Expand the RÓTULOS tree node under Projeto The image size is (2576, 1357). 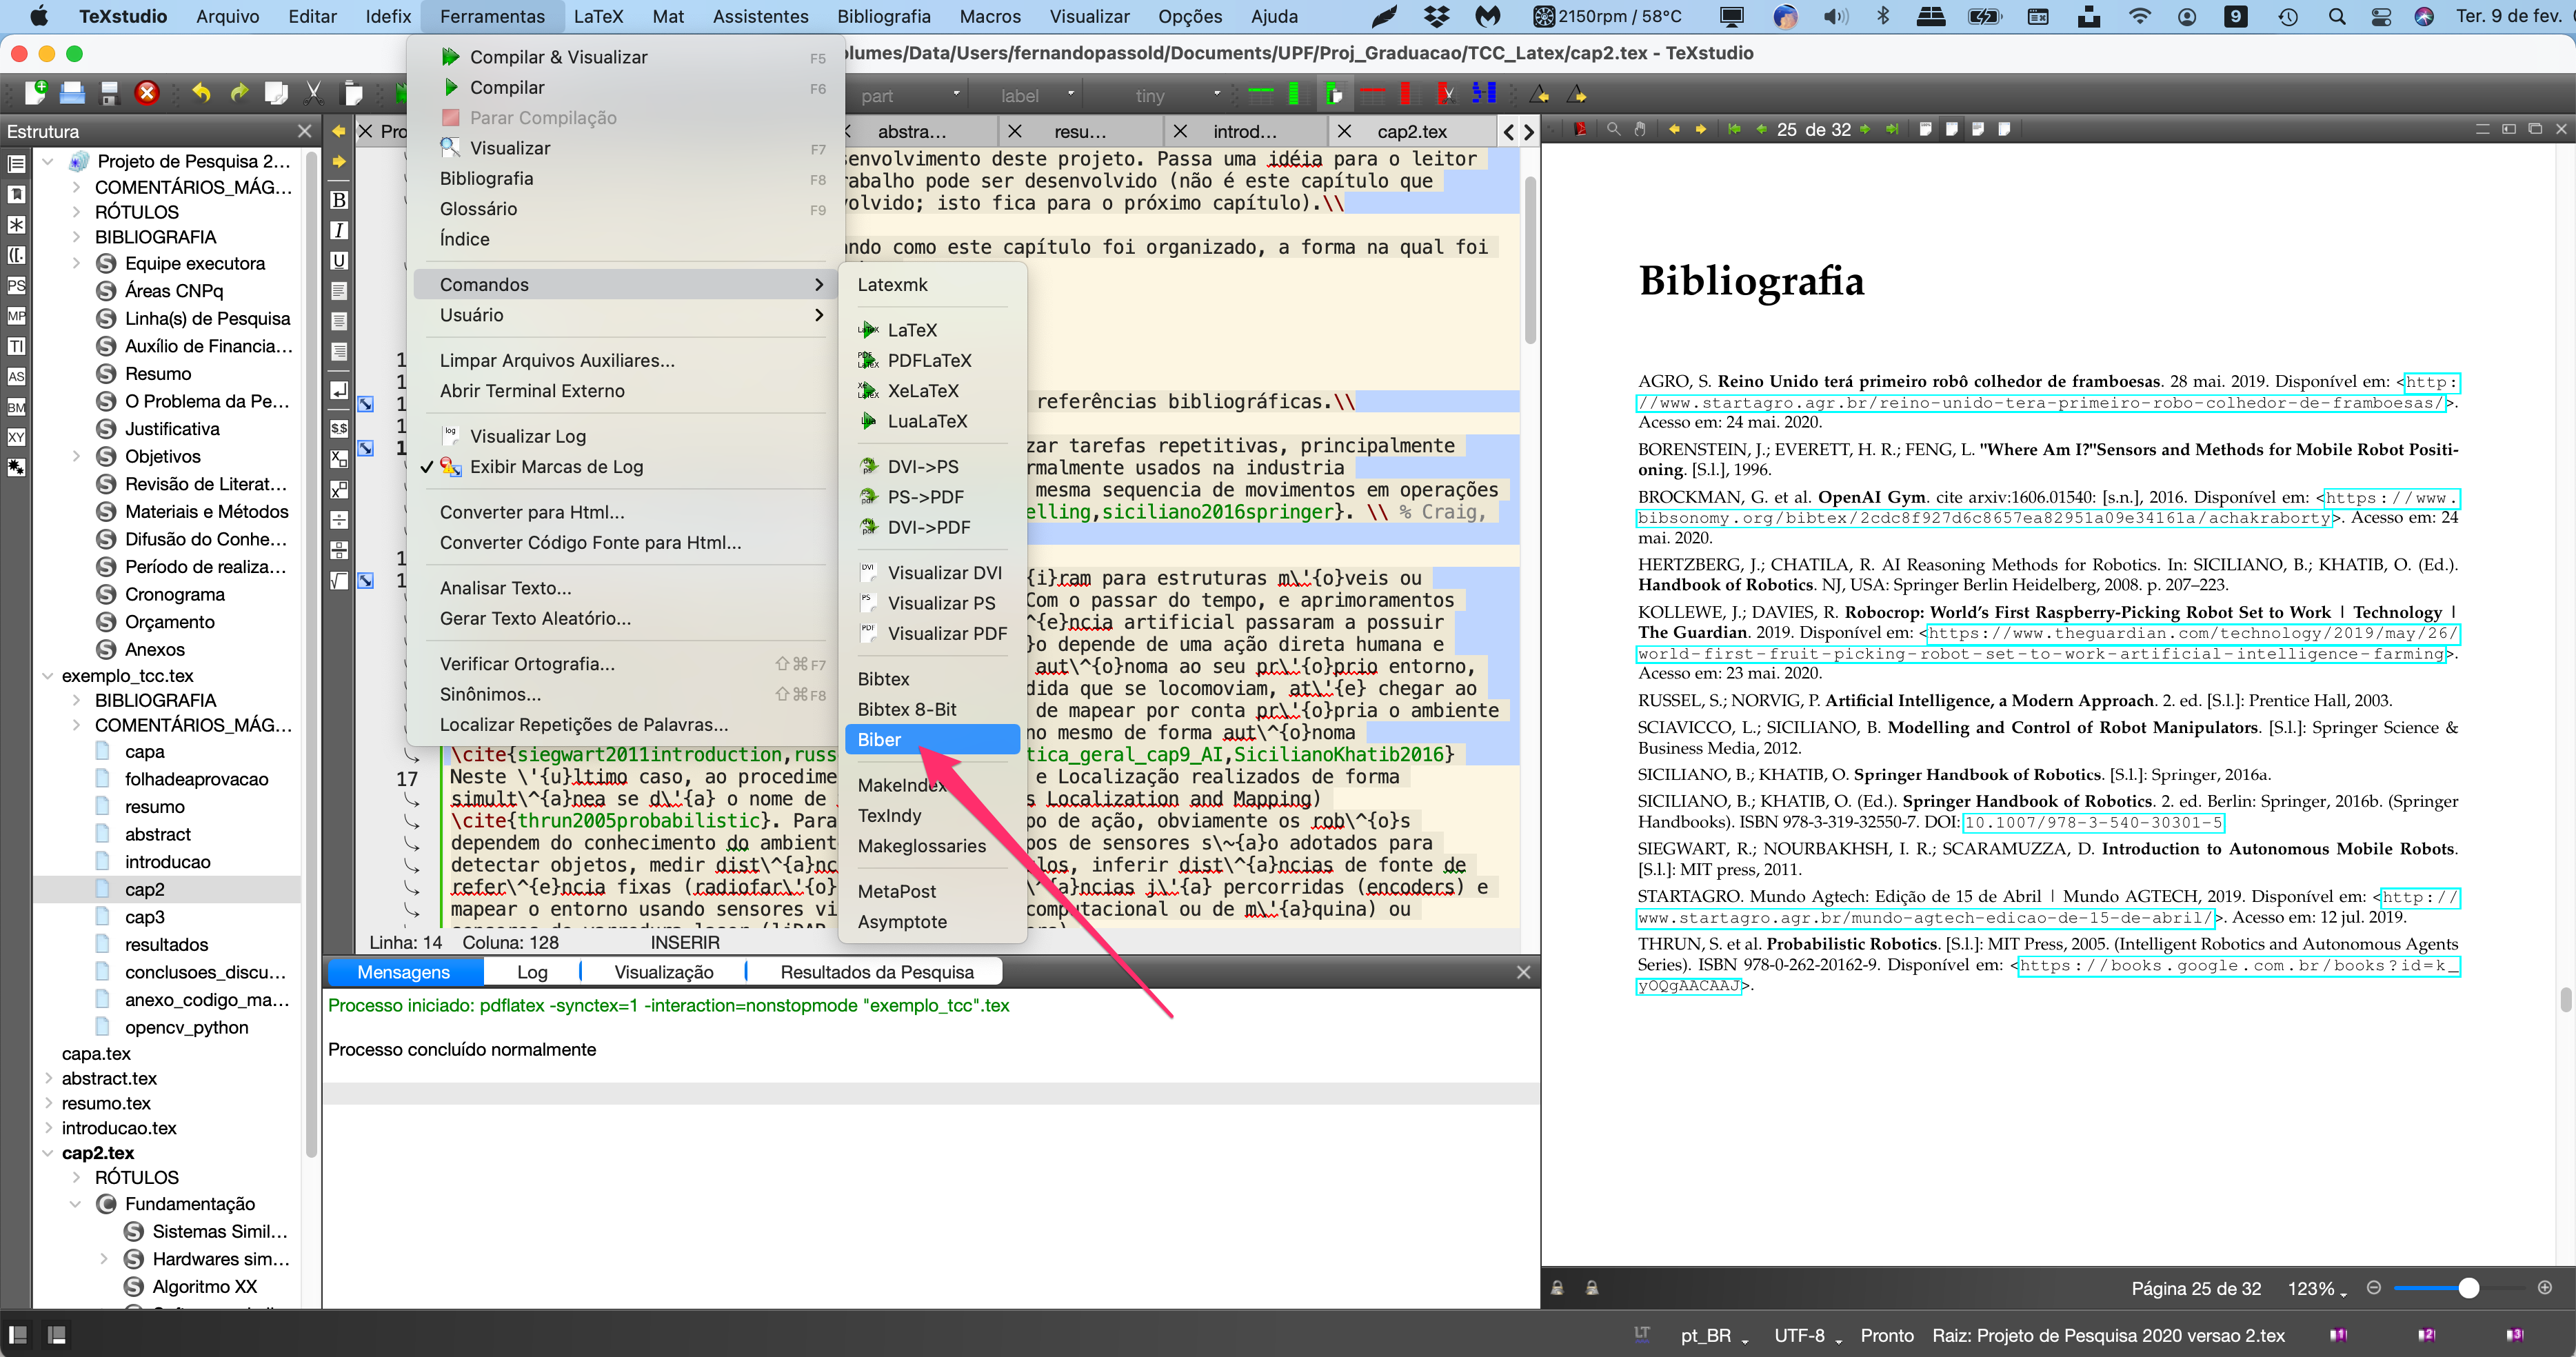[x=77, y=212]
